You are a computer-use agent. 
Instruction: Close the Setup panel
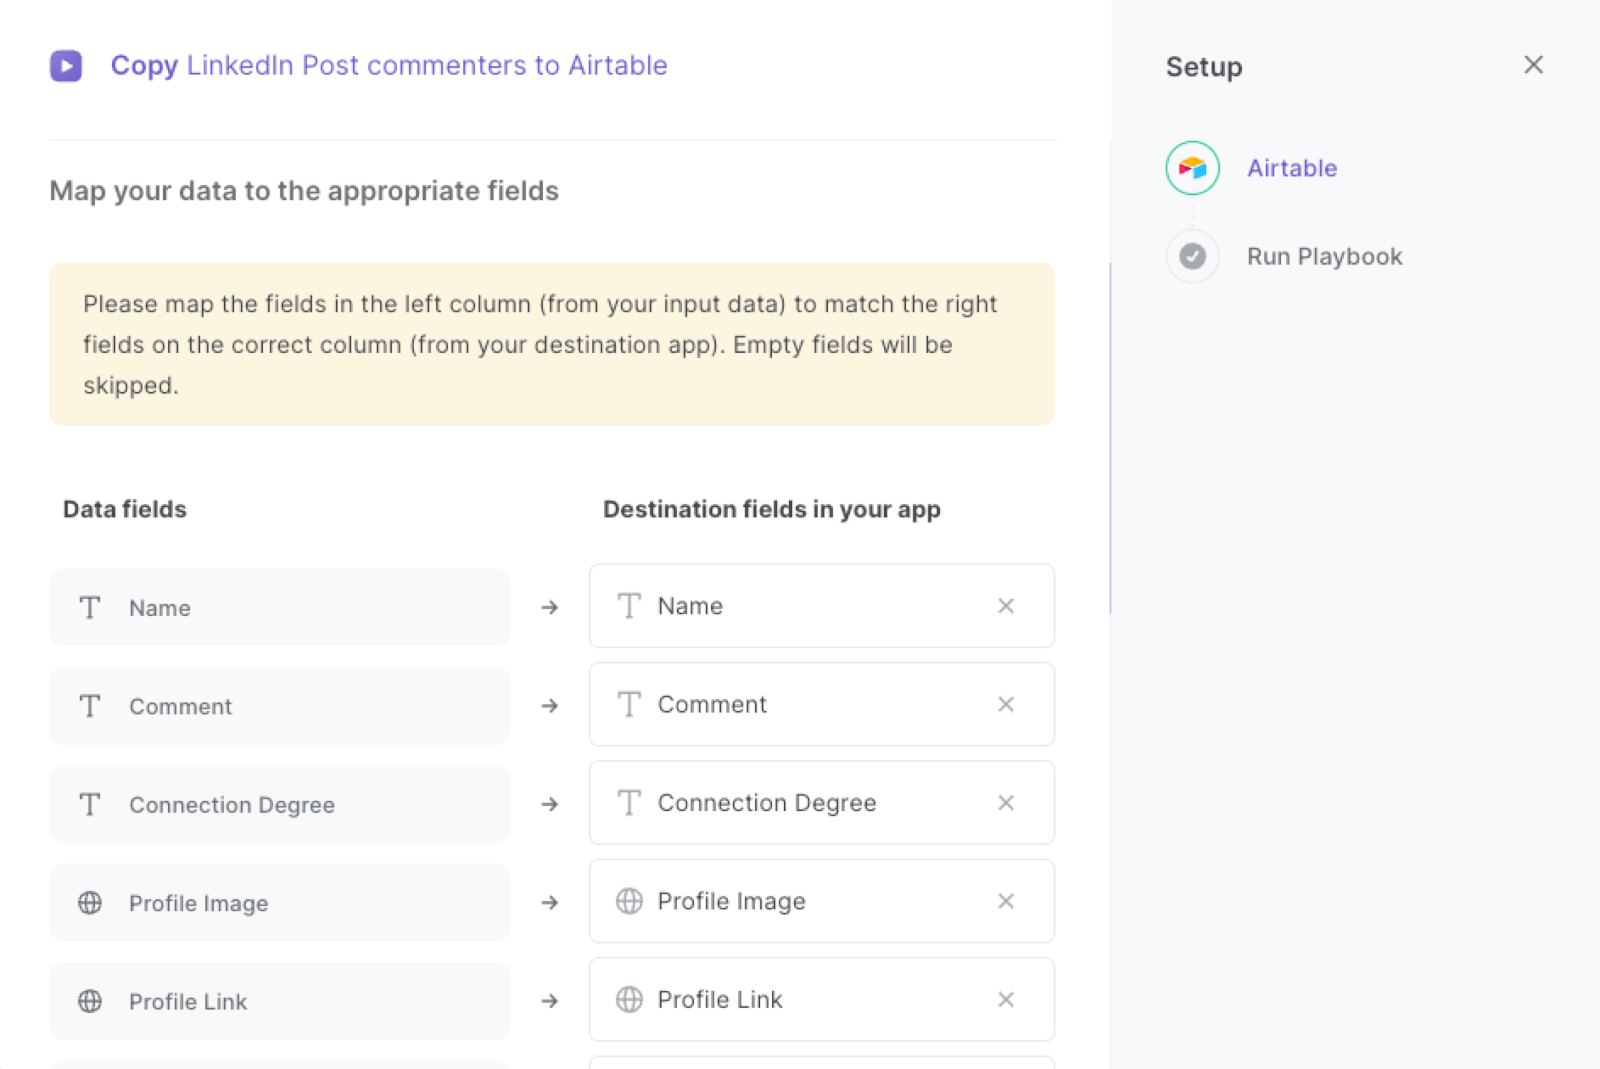(x=1533, y=64)
